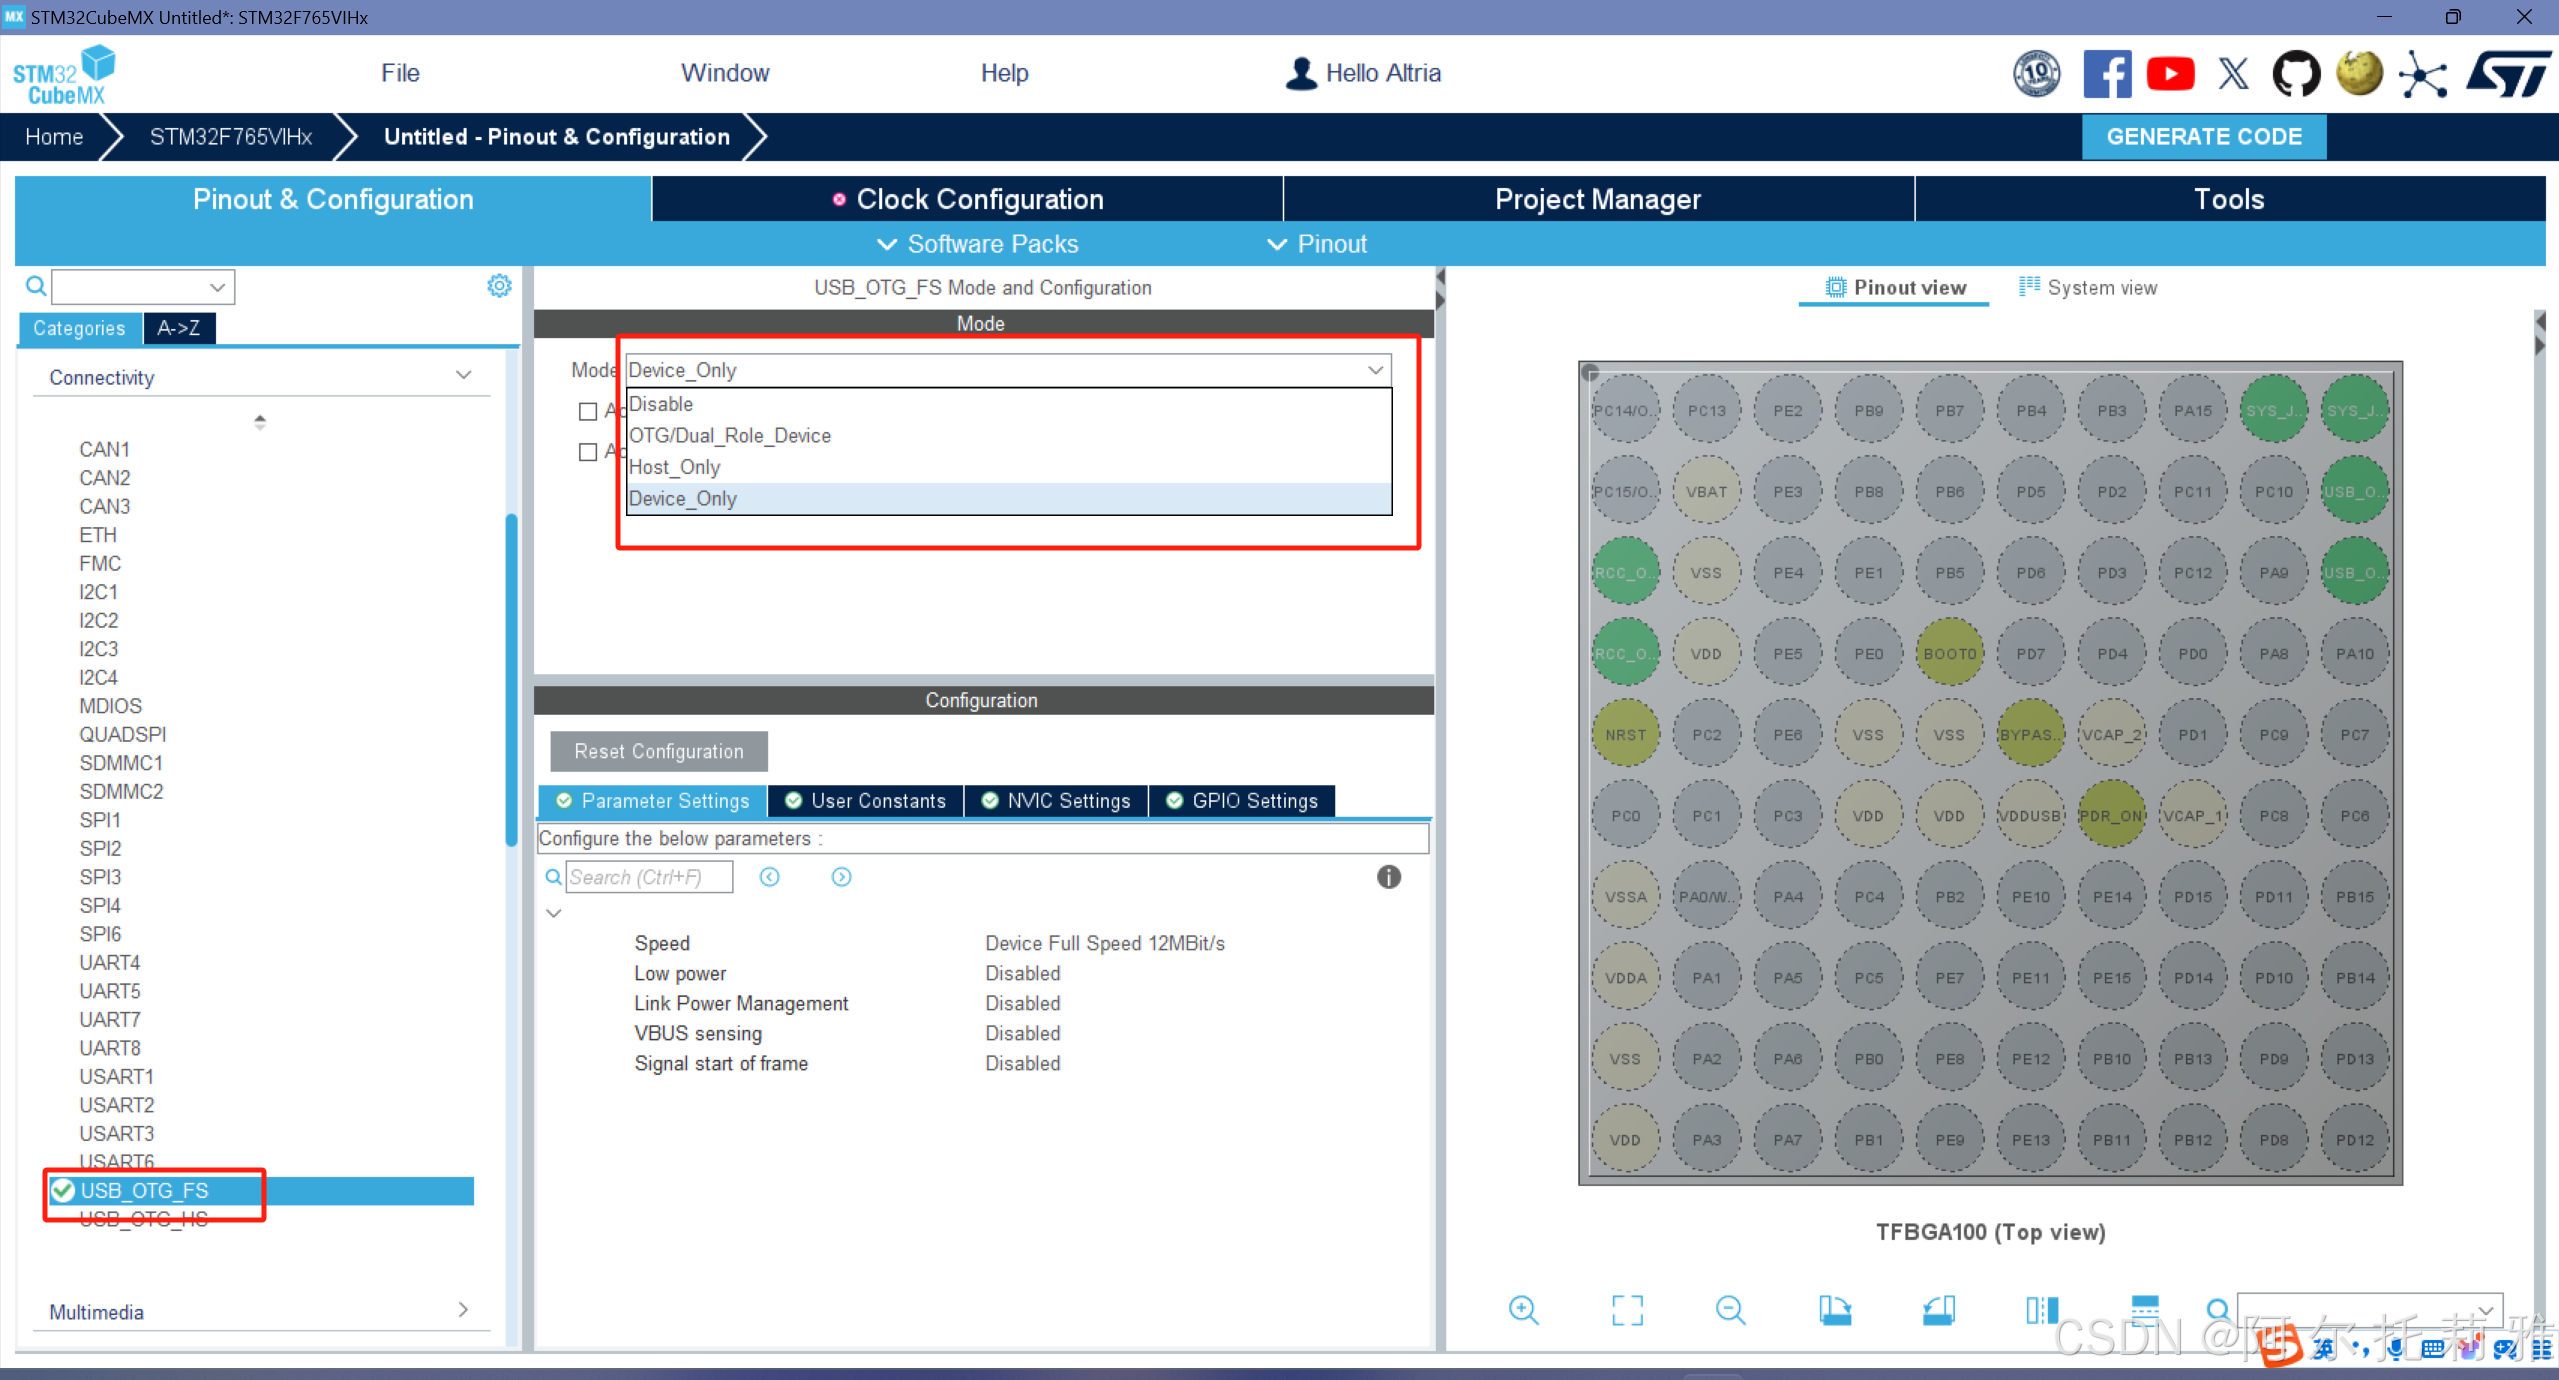Rotate the chip view clockwise
Screen dimensions: 2559x1380
[x=1834, y=1309]
